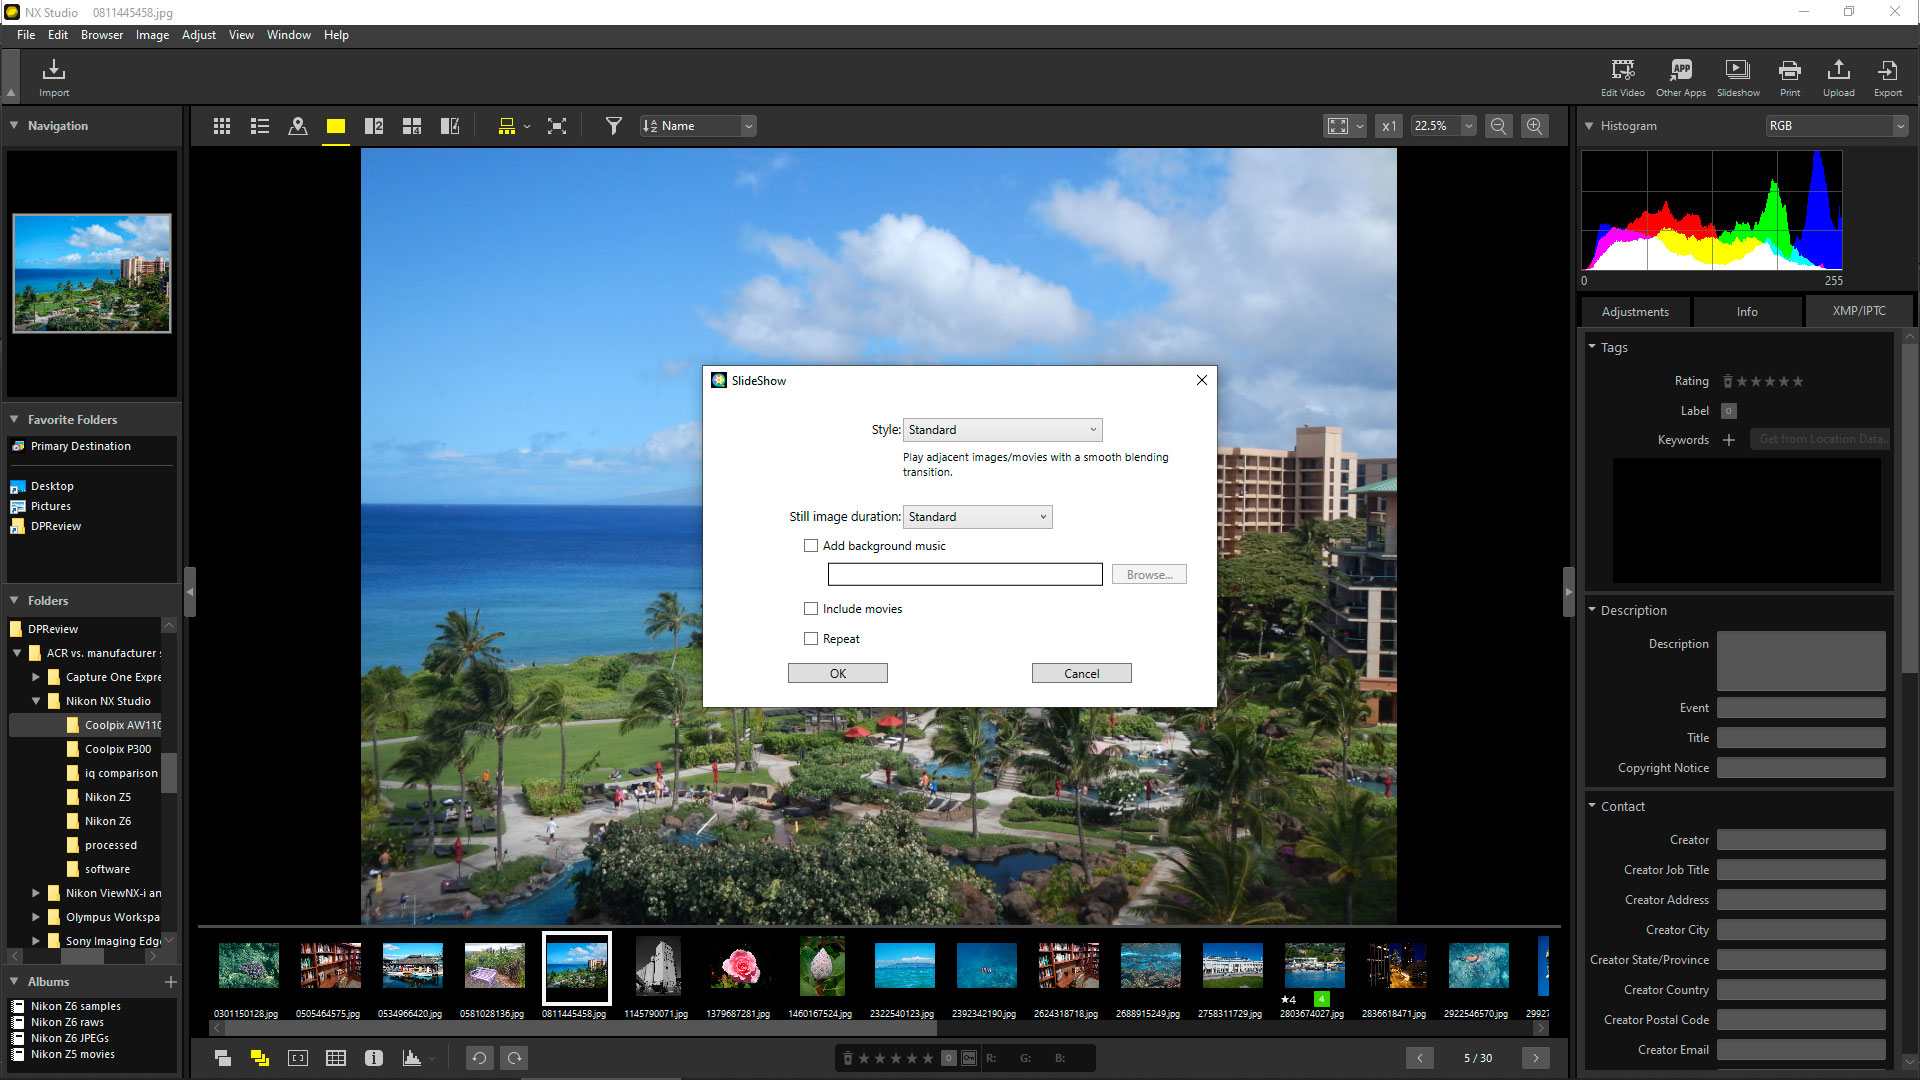Click the Description text field
Image resolution: width=1920 pixels, height=1080 pixels.
(1801, 661)
